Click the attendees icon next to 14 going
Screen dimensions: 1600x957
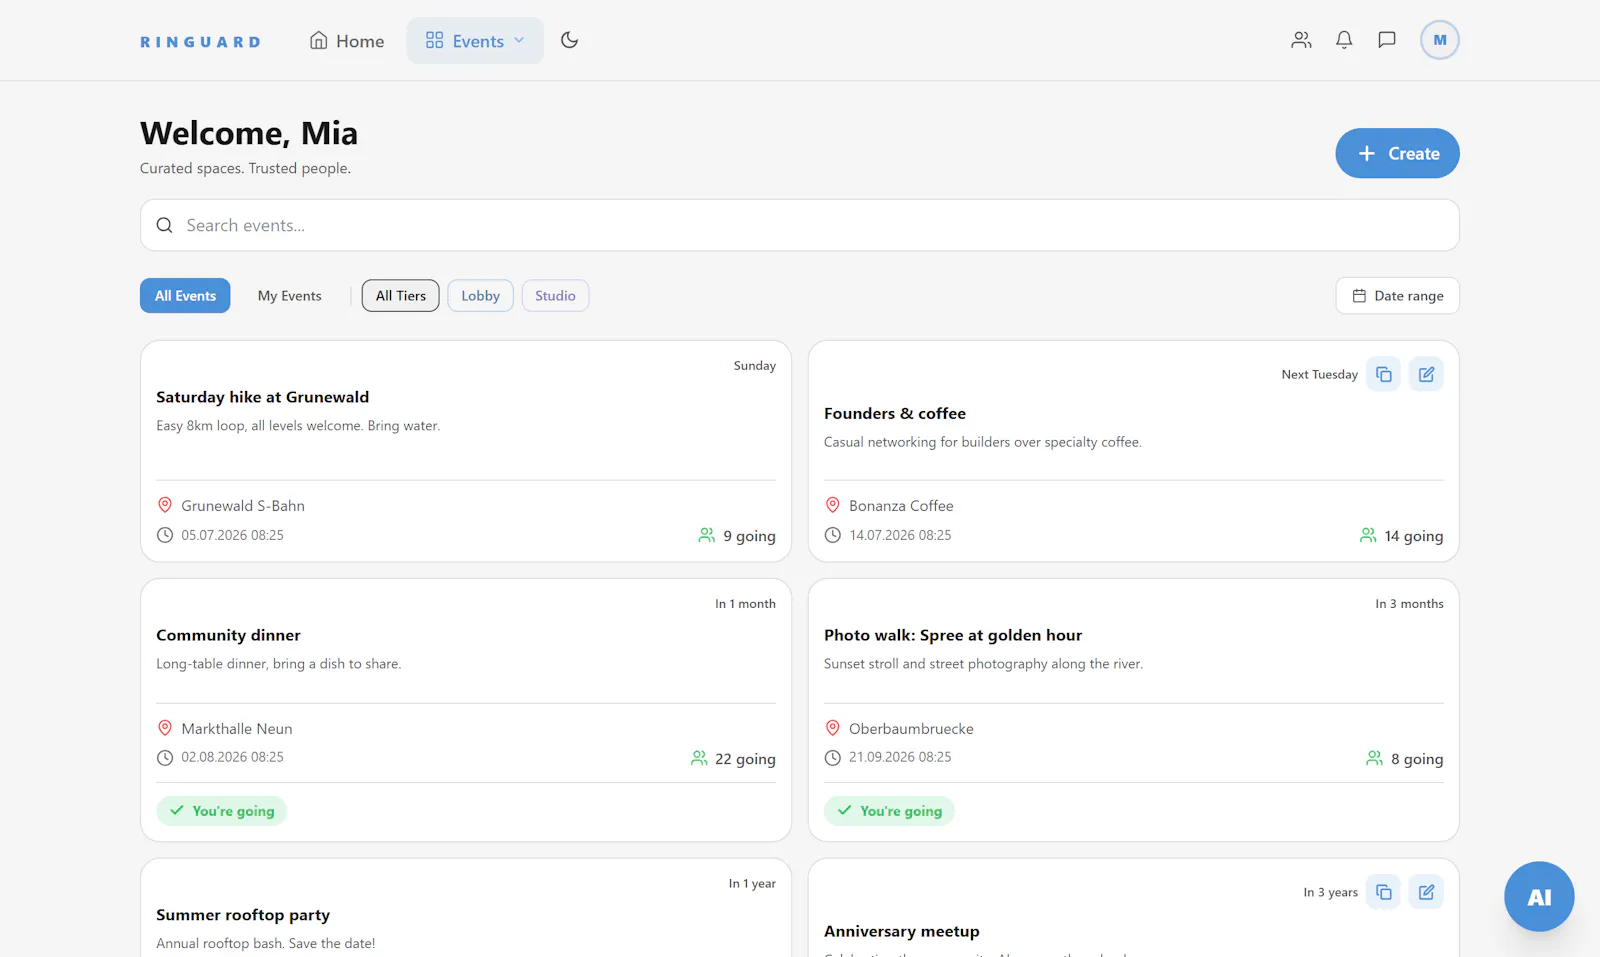tap(1368, 535)
